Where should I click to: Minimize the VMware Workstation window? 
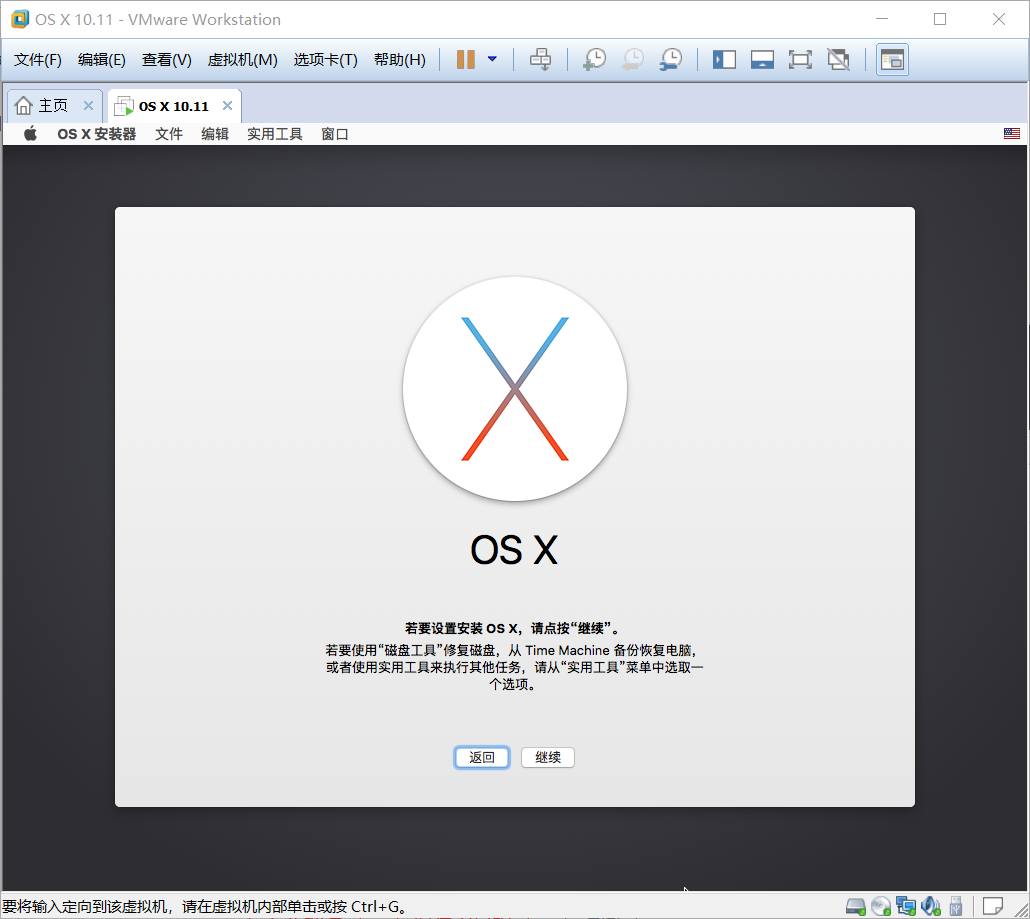coord(882,19)
